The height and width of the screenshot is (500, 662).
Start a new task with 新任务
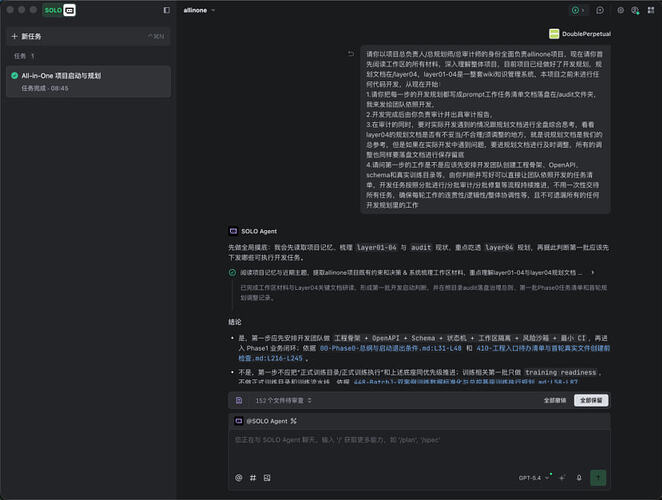[88, 36]
